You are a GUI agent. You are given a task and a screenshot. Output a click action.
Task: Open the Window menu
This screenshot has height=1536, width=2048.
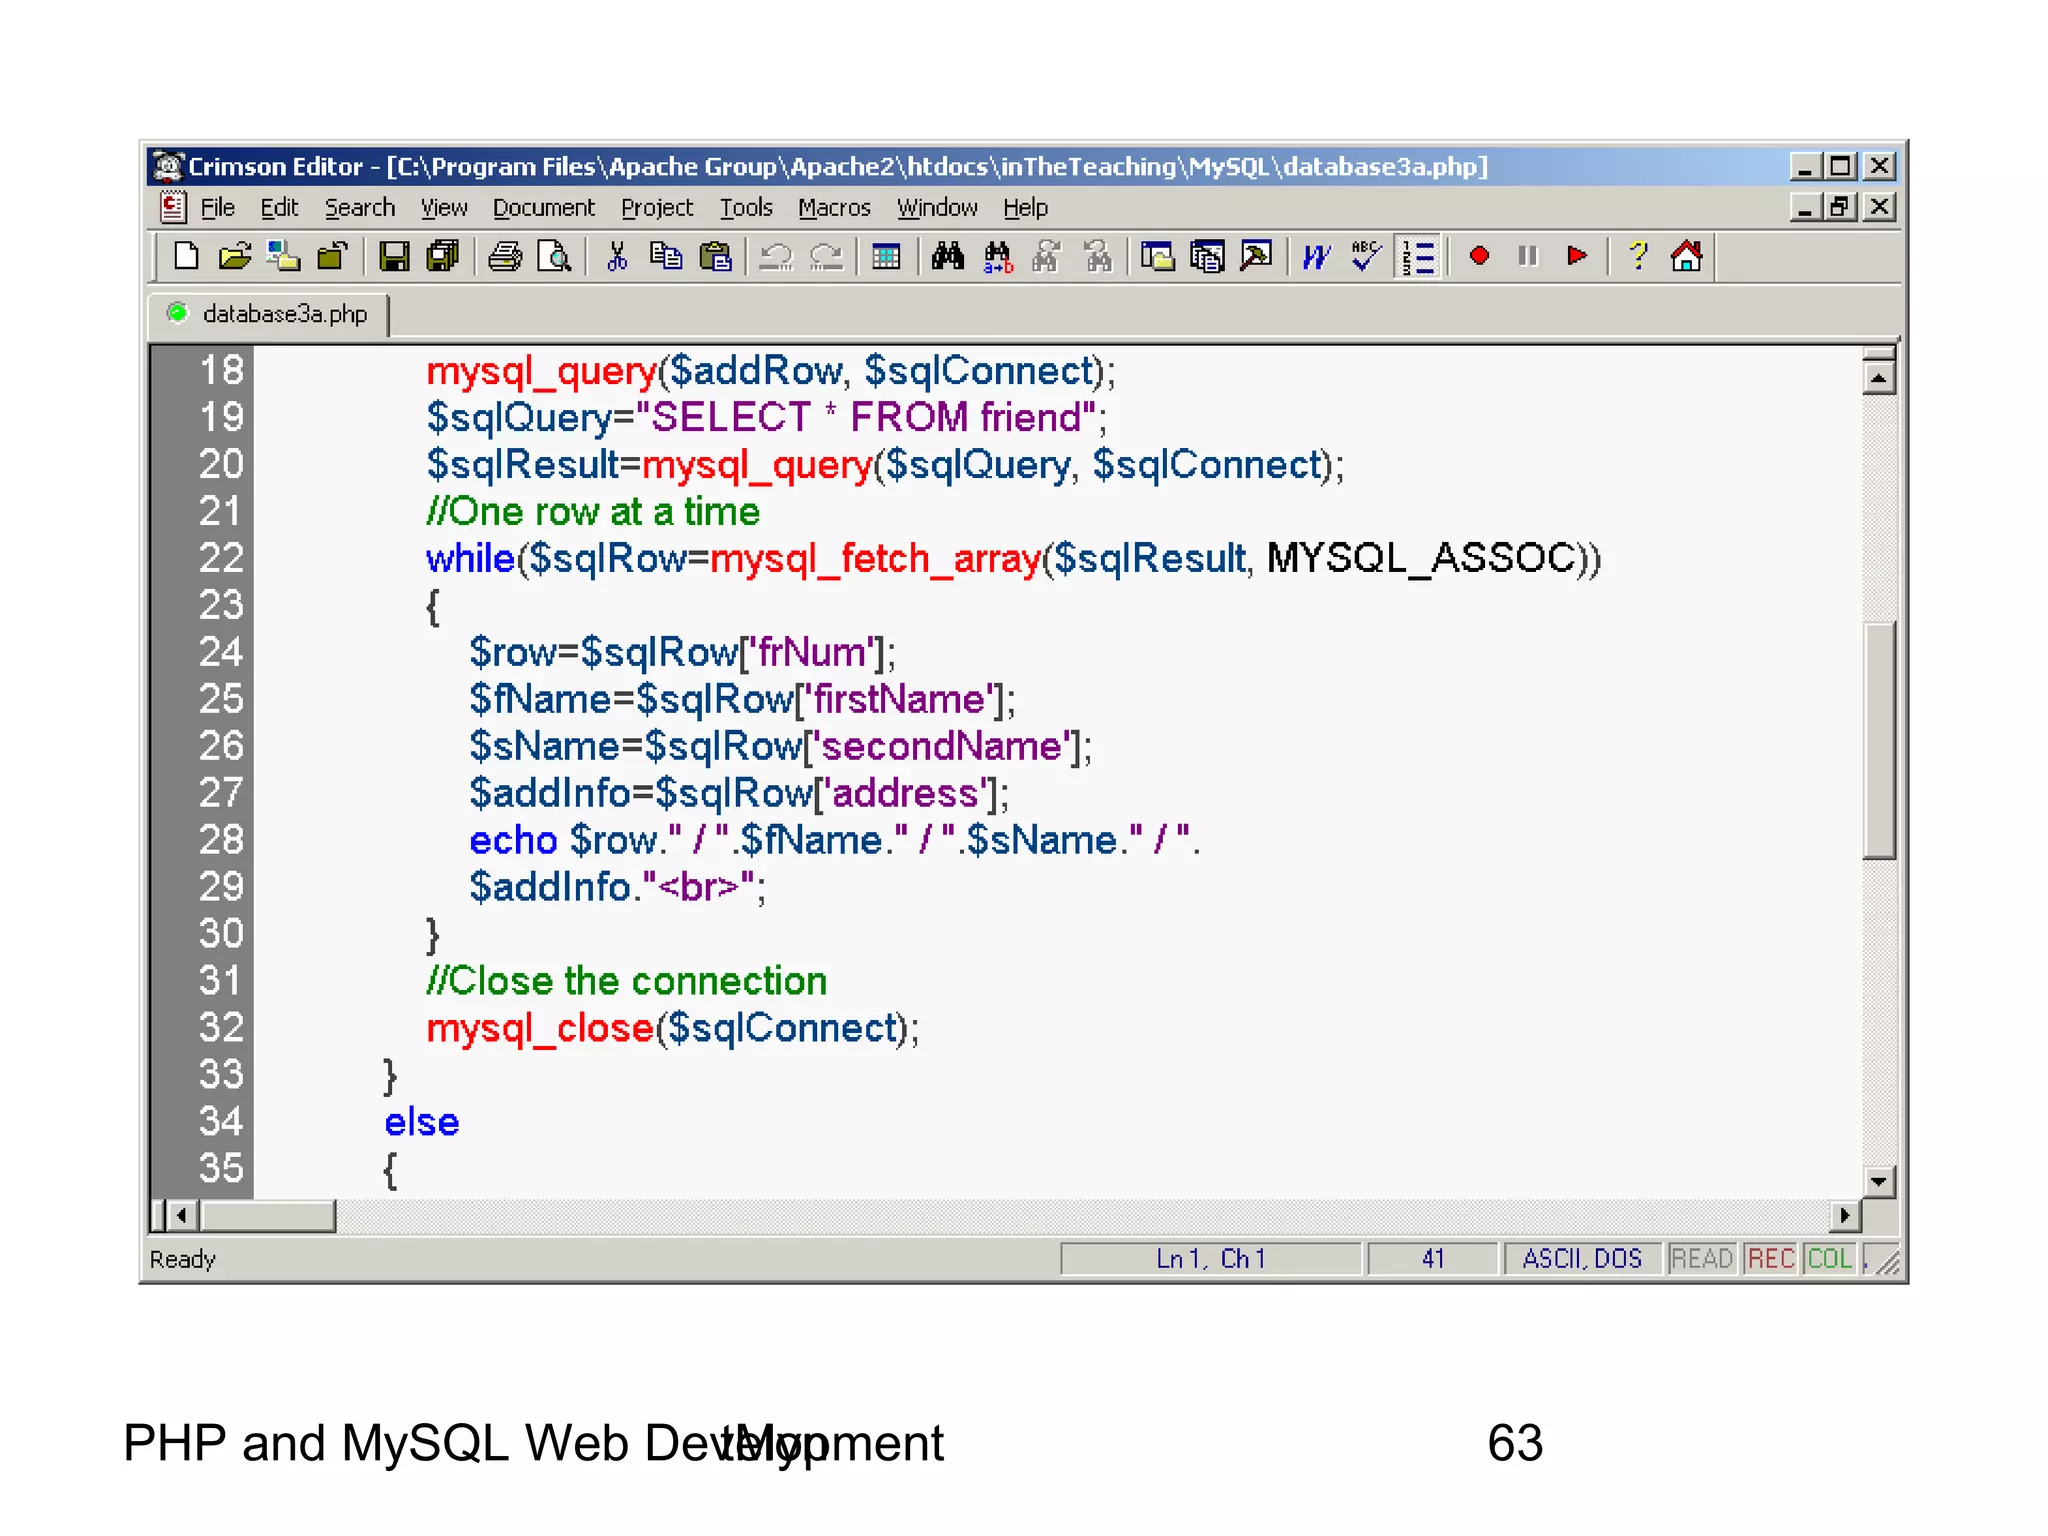[936, 207]
